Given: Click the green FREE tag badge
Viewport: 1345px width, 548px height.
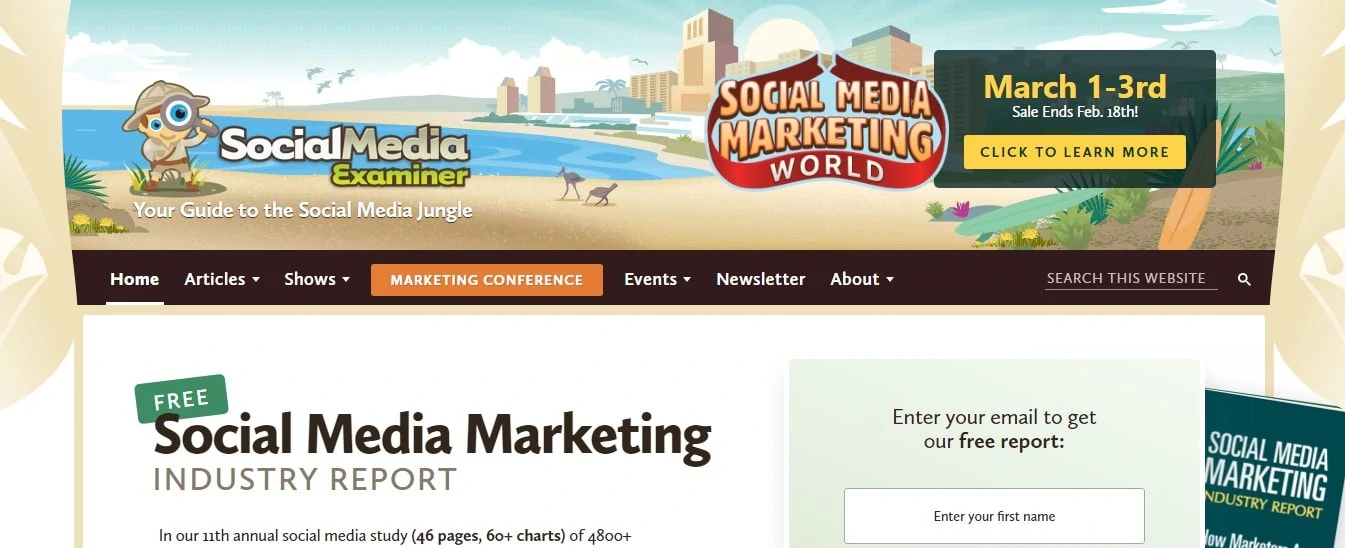Looking at the screenshot, I should [x=182, y=399].
